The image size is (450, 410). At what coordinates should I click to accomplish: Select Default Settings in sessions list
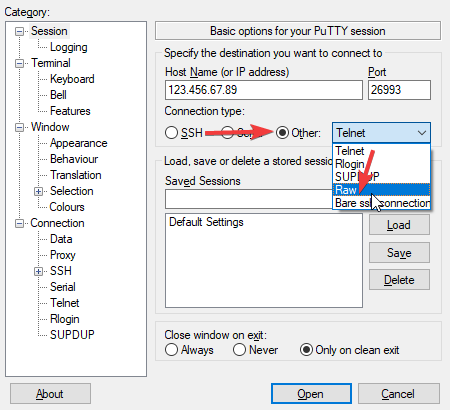coord(206,222)
